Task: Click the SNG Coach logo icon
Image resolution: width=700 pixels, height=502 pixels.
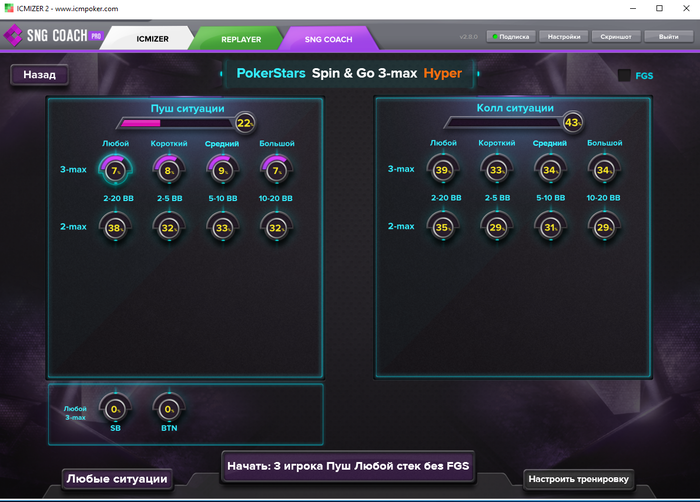Action: click(x=12, y=35)
